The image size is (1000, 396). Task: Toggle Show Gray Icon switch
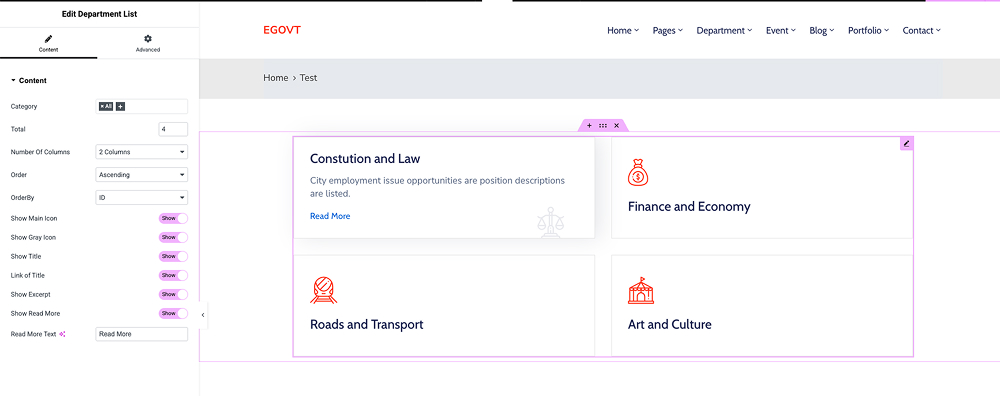[173, 237]
